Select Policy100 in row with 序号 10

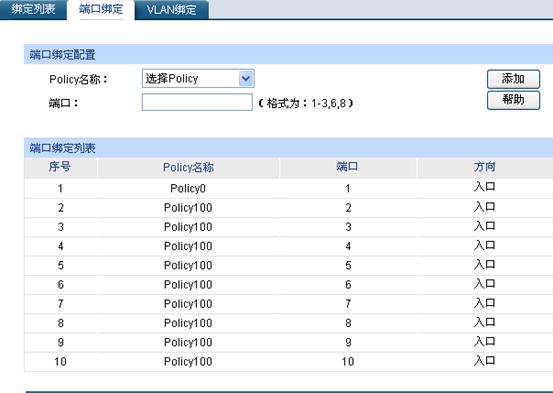(188, 362)
